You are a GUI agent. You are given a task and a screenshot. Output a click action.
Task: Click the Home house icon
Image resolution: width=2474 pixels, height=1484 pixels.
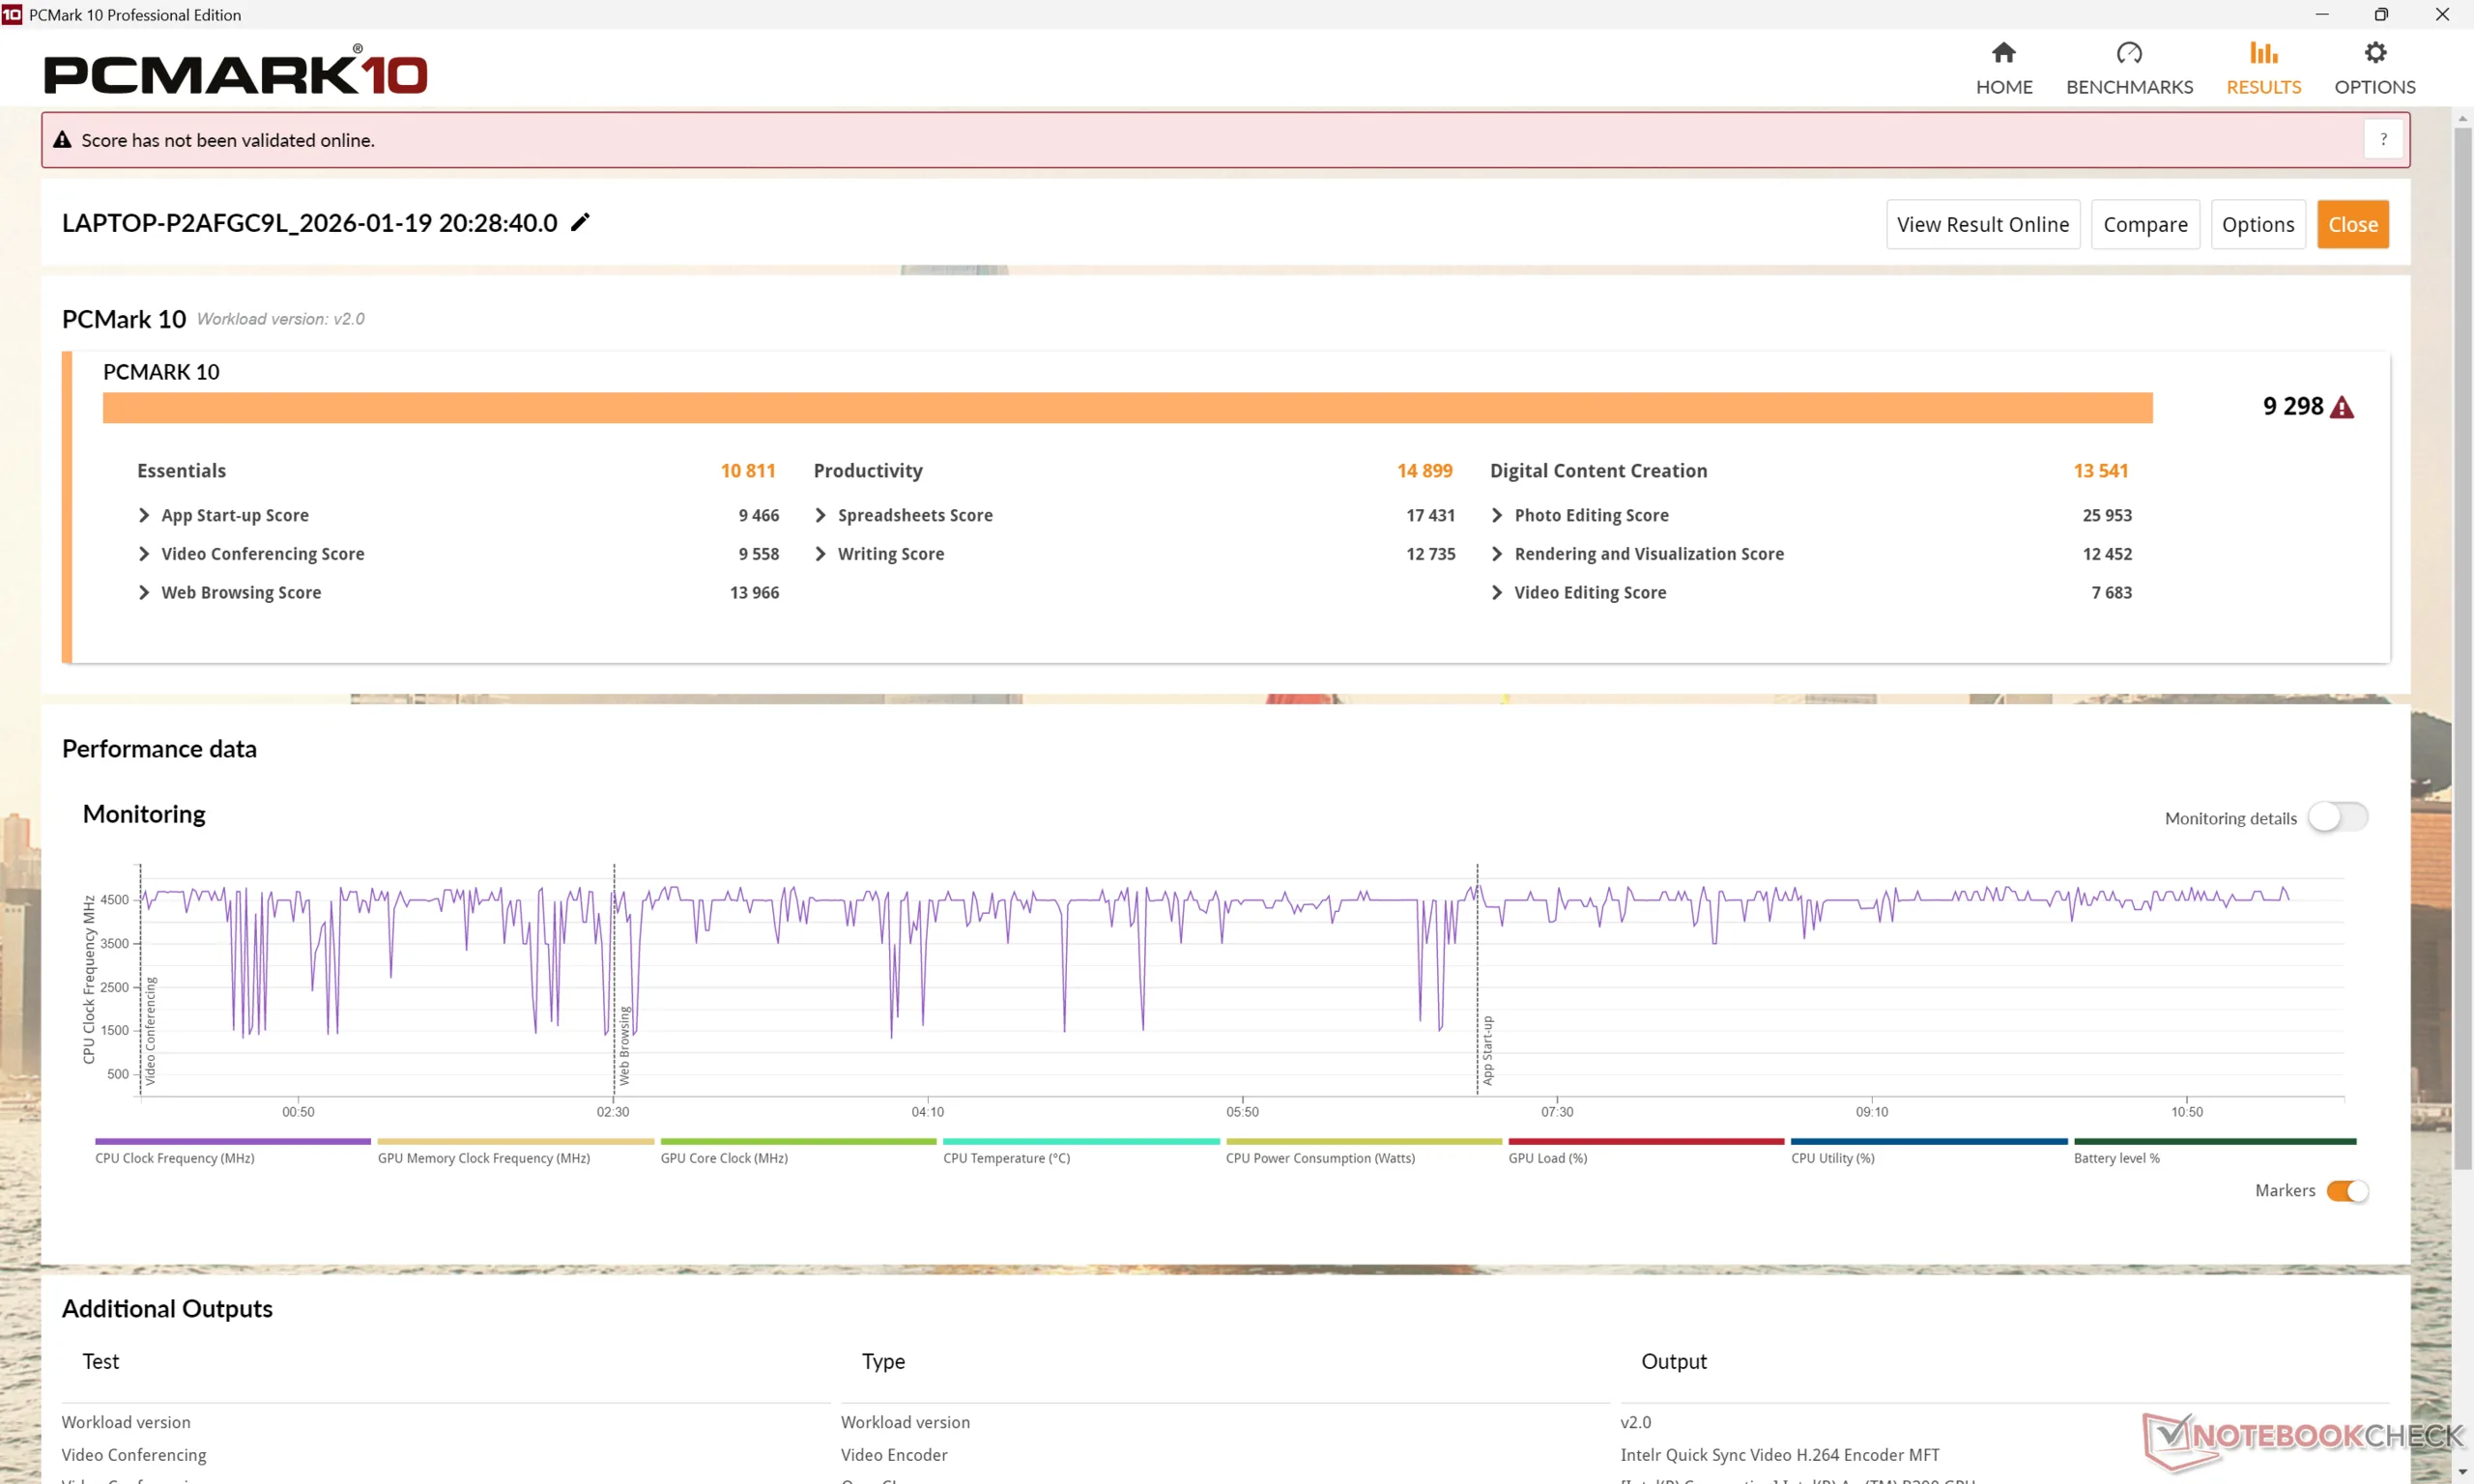2003,53
